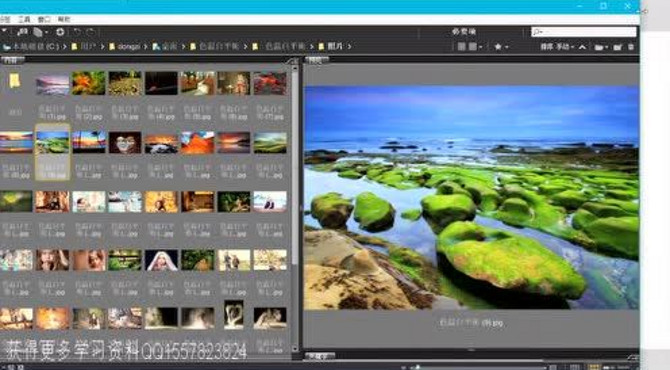670x370 pixels.
Task: Select the orange flower thumbnail
Action: click(88, 83)
